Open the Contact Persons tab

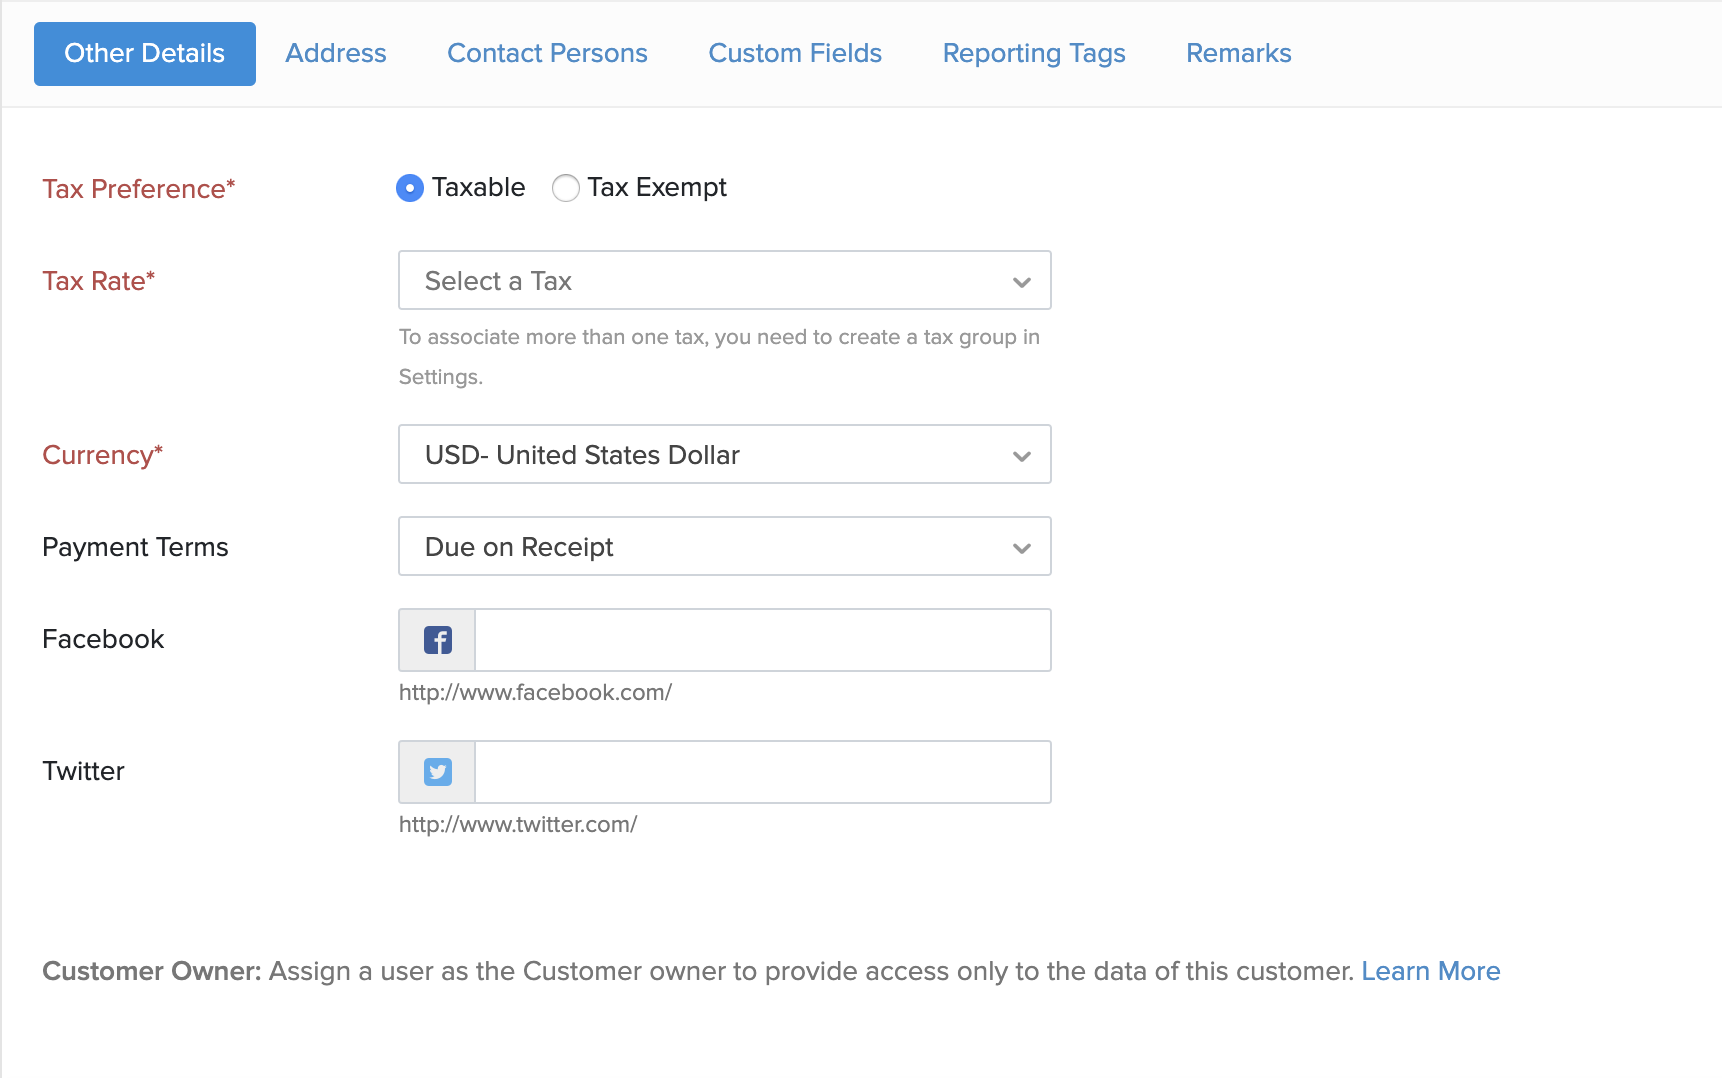[x=547, y=53]
